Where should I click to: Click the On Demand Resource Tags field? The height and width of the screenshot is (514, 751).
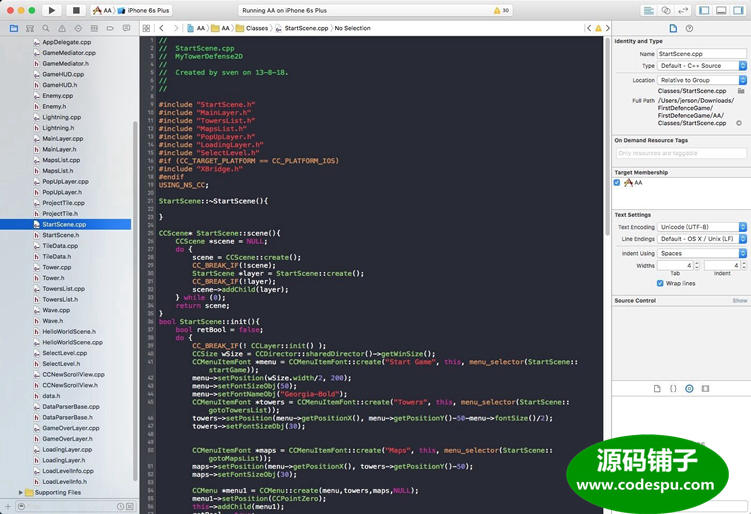click(x=681, y=153)
